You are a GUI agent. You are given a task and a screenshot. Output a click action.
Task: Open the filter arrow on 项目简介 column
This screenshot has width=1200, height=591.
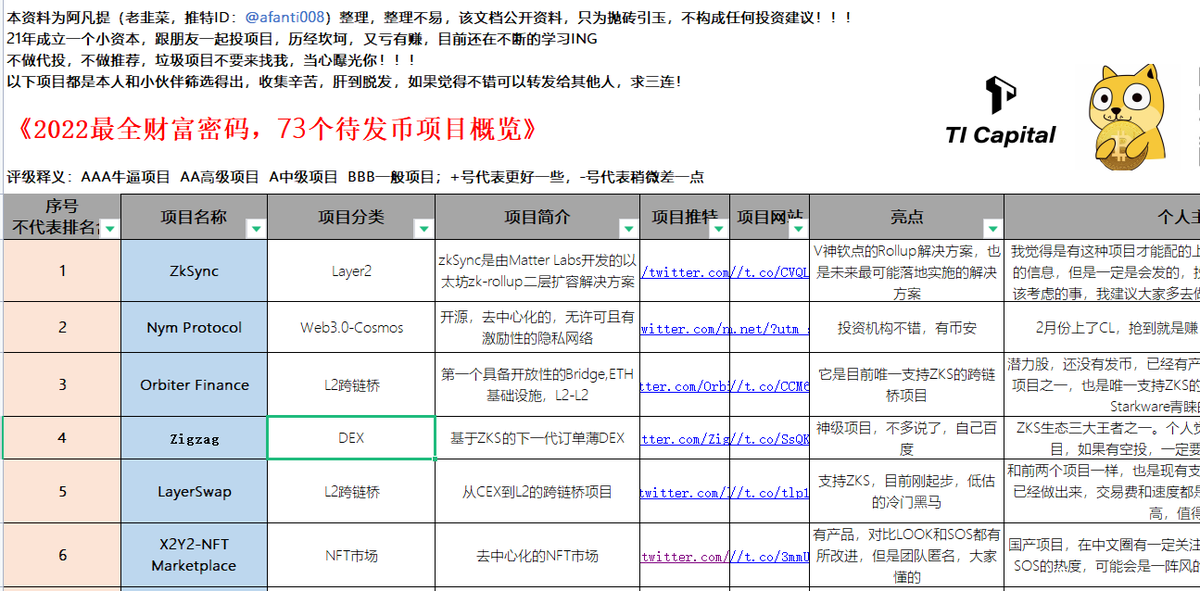(630, 229)
